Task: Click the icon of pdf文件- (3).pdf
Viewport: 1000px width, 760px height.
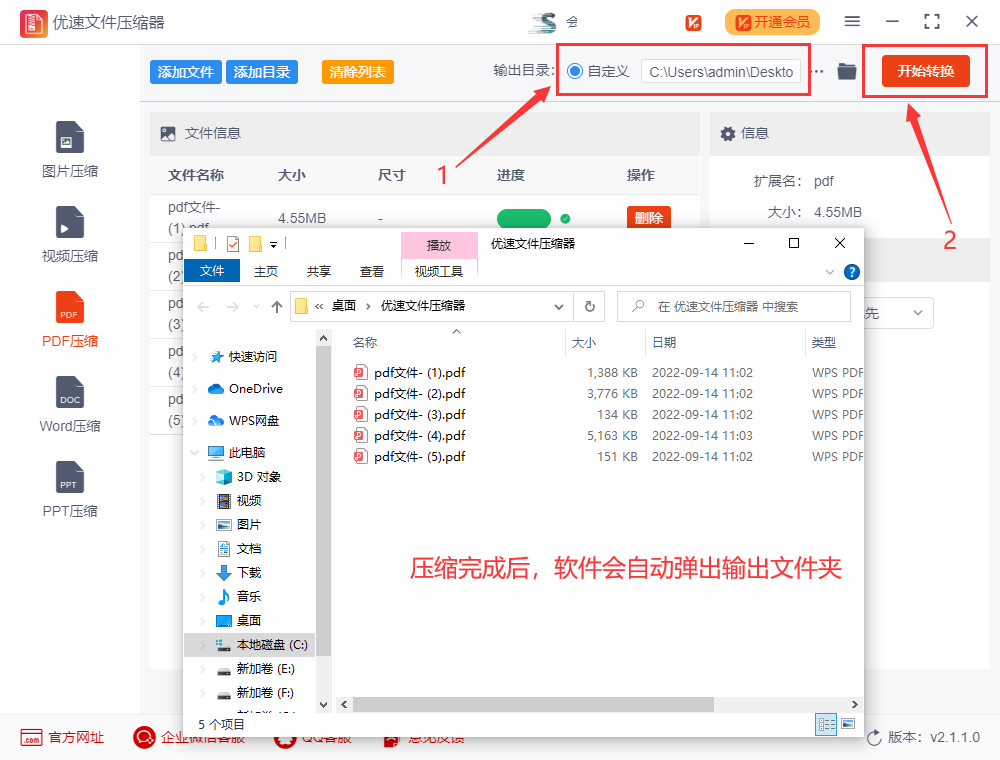Action: coord(361,414)
